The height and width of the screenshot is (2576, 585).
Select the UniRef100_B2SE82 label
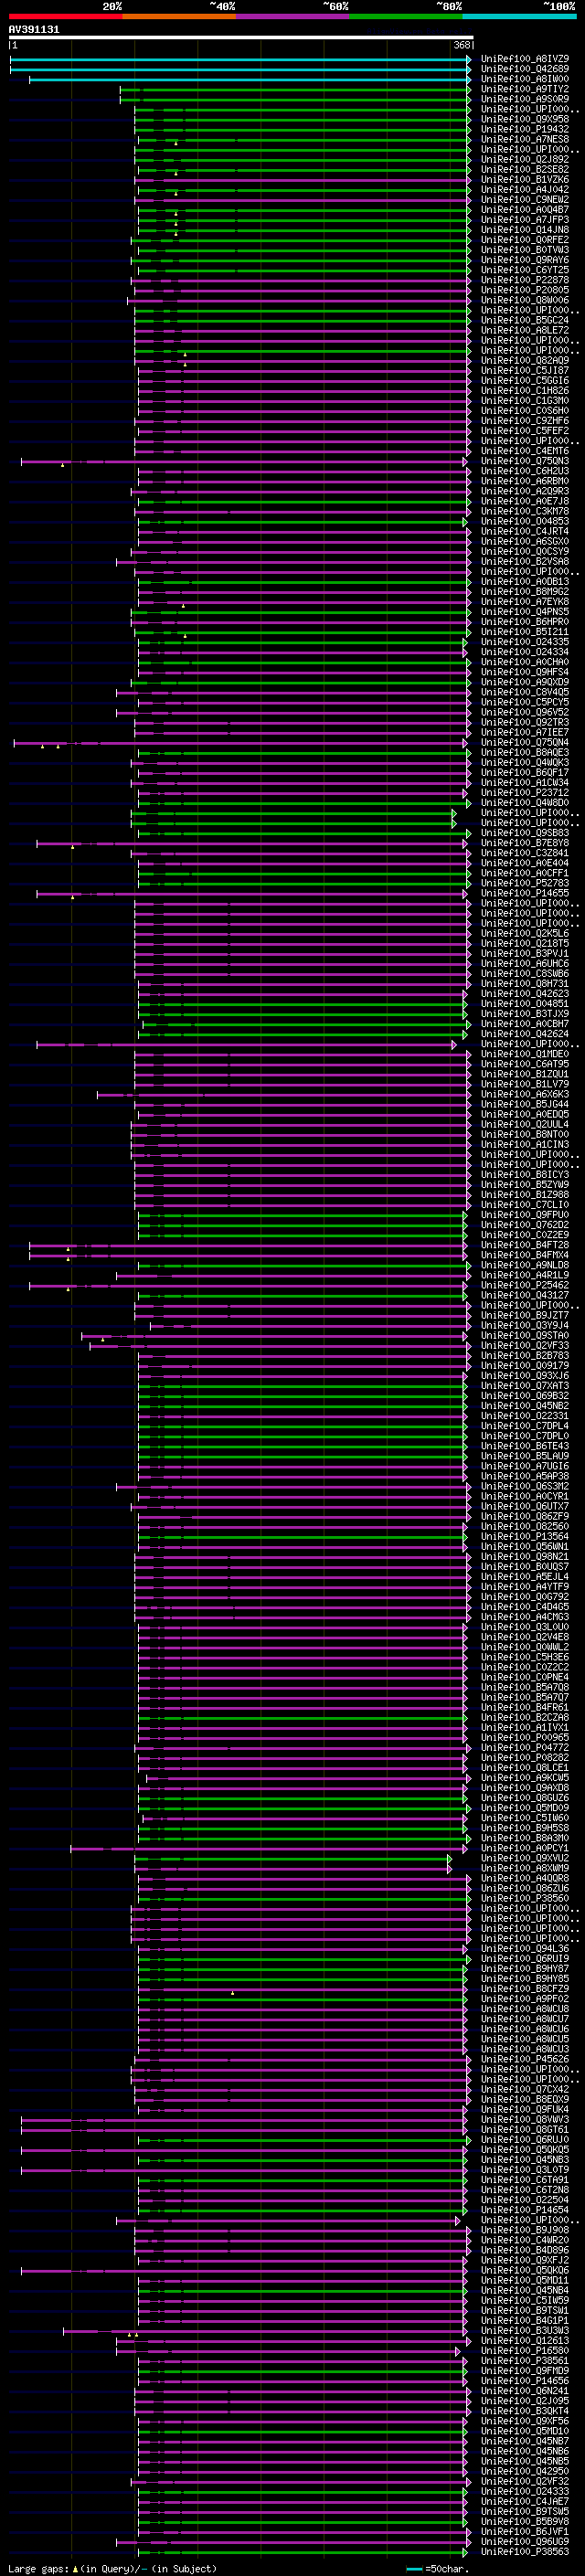pos(525,169)
